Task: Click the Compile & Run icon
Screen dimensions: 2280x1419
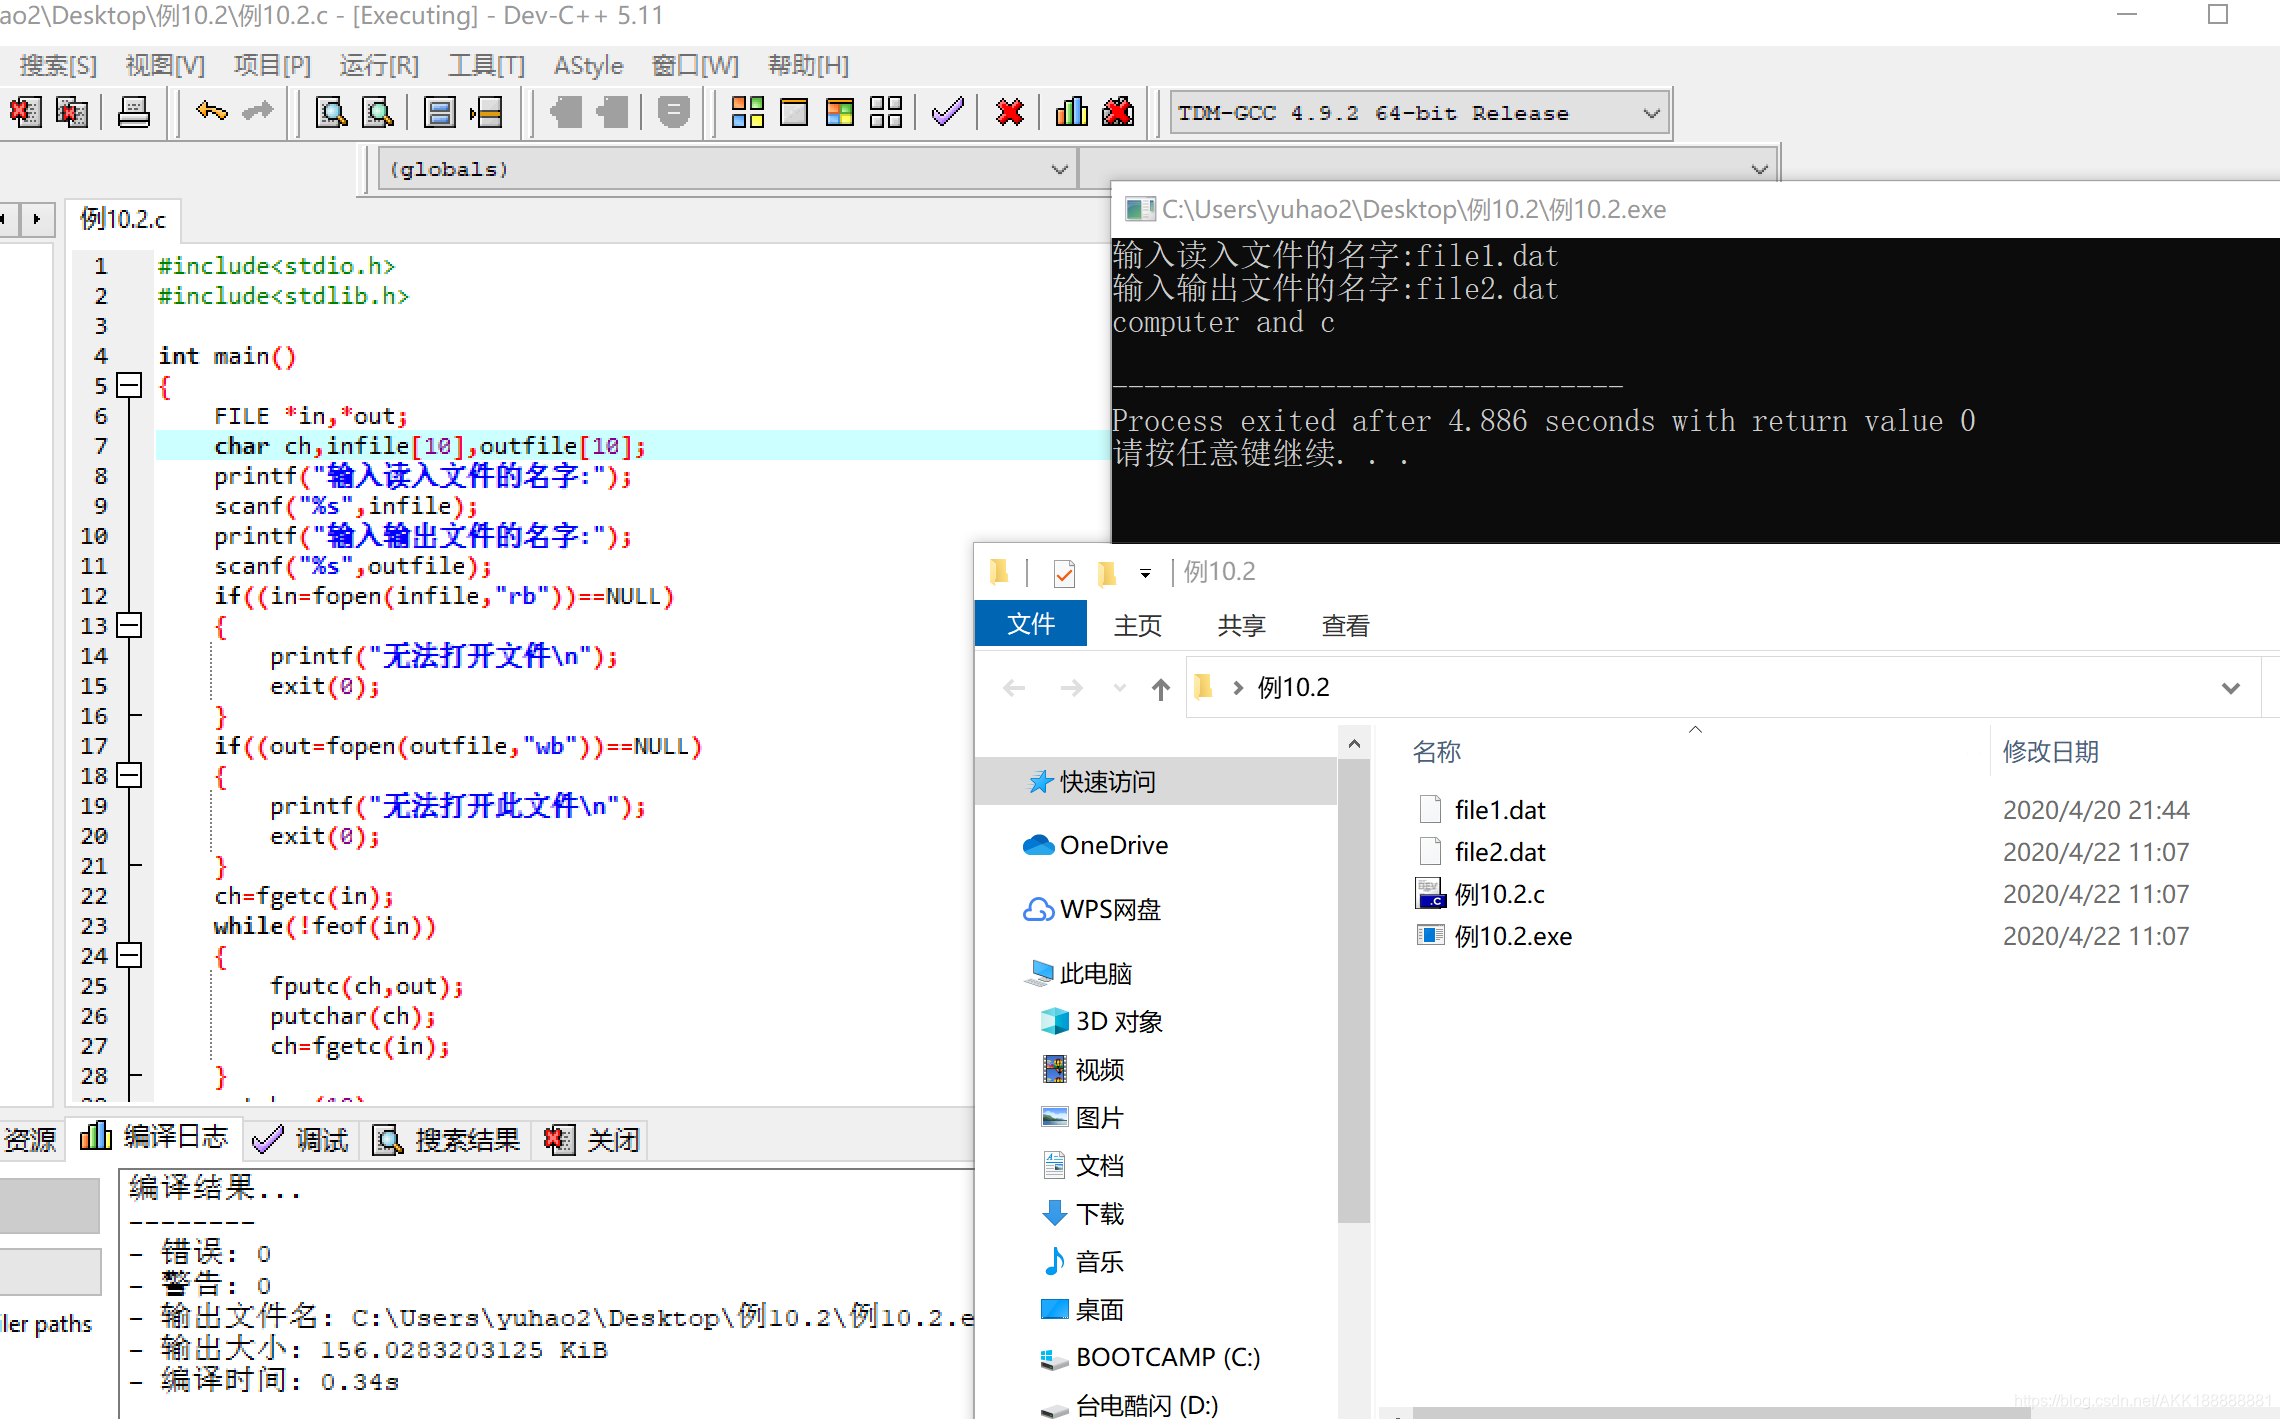Action: click(840, 112)
